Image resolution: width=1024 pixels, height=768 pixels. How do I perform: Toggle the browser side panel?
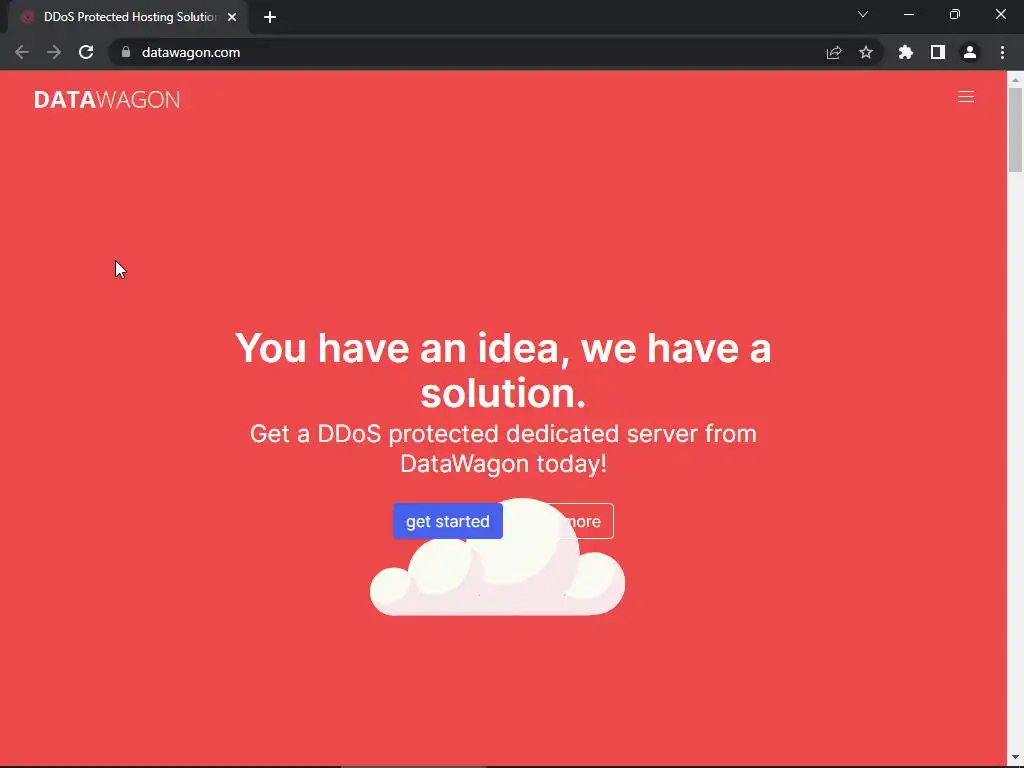[938, 52]
